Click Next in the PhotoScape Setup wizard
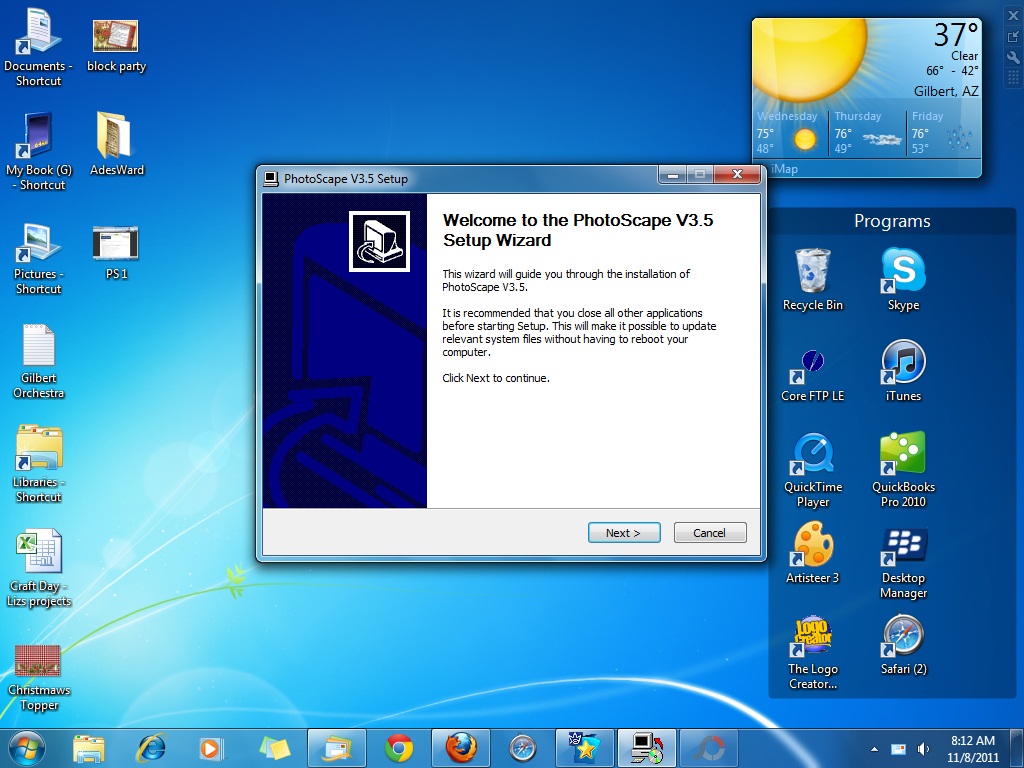This screenshot has height=768, width=1024. click(x=624, y=532)
